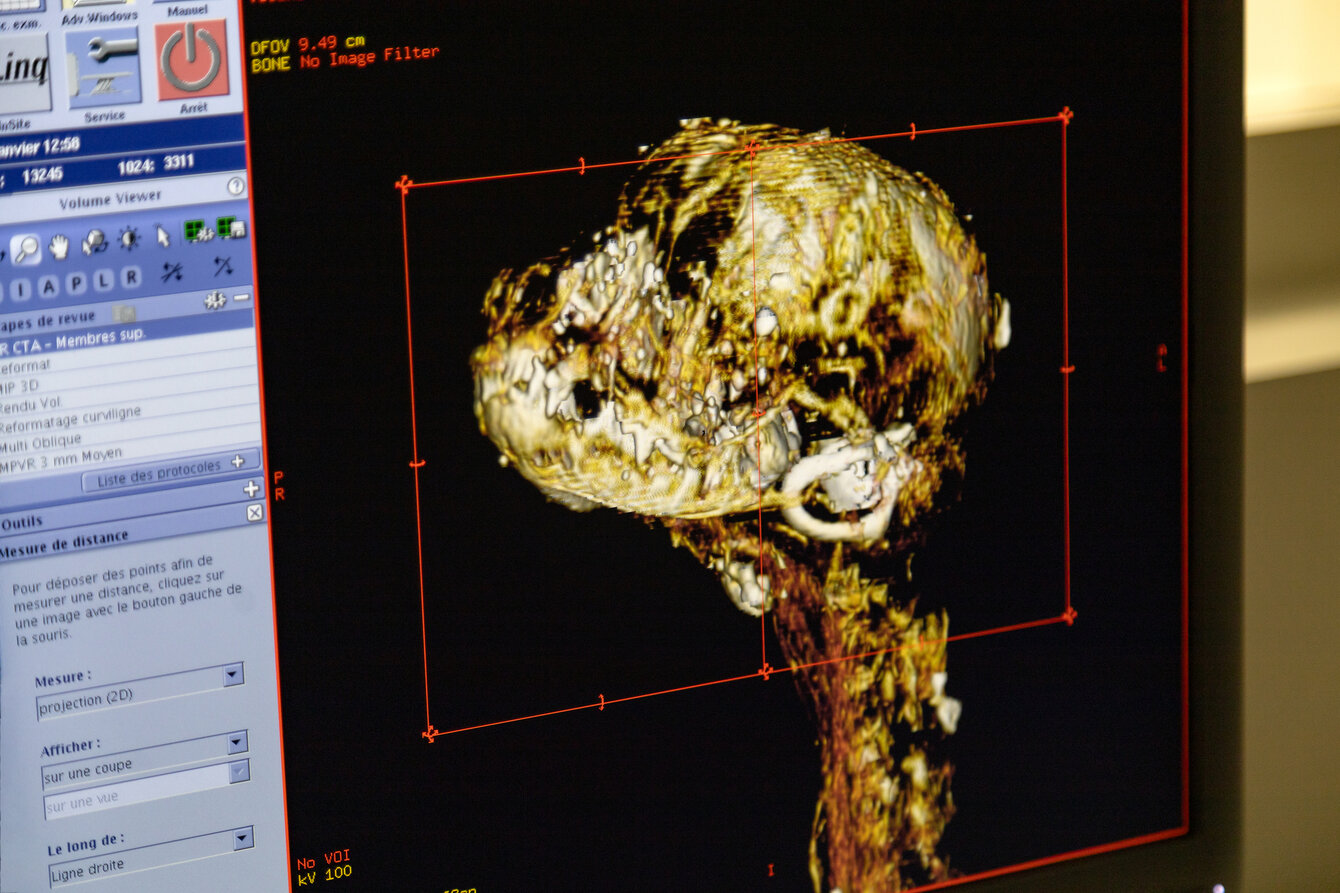Toggle the P posterior orientation button
Viewport: 1340px width, 893px height.
[x=76, y=284]
